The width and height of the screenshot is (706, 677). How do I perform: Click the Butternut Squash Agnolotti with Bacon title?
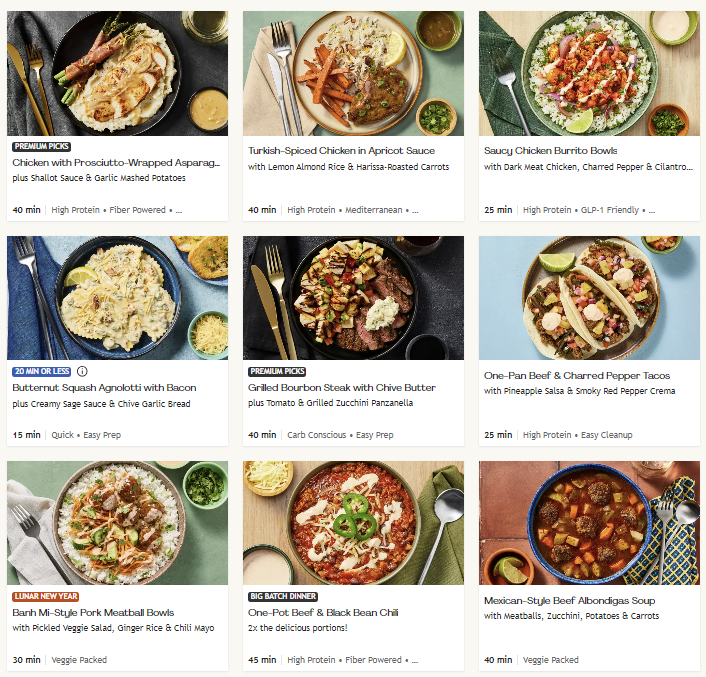(x=104, y=387)
